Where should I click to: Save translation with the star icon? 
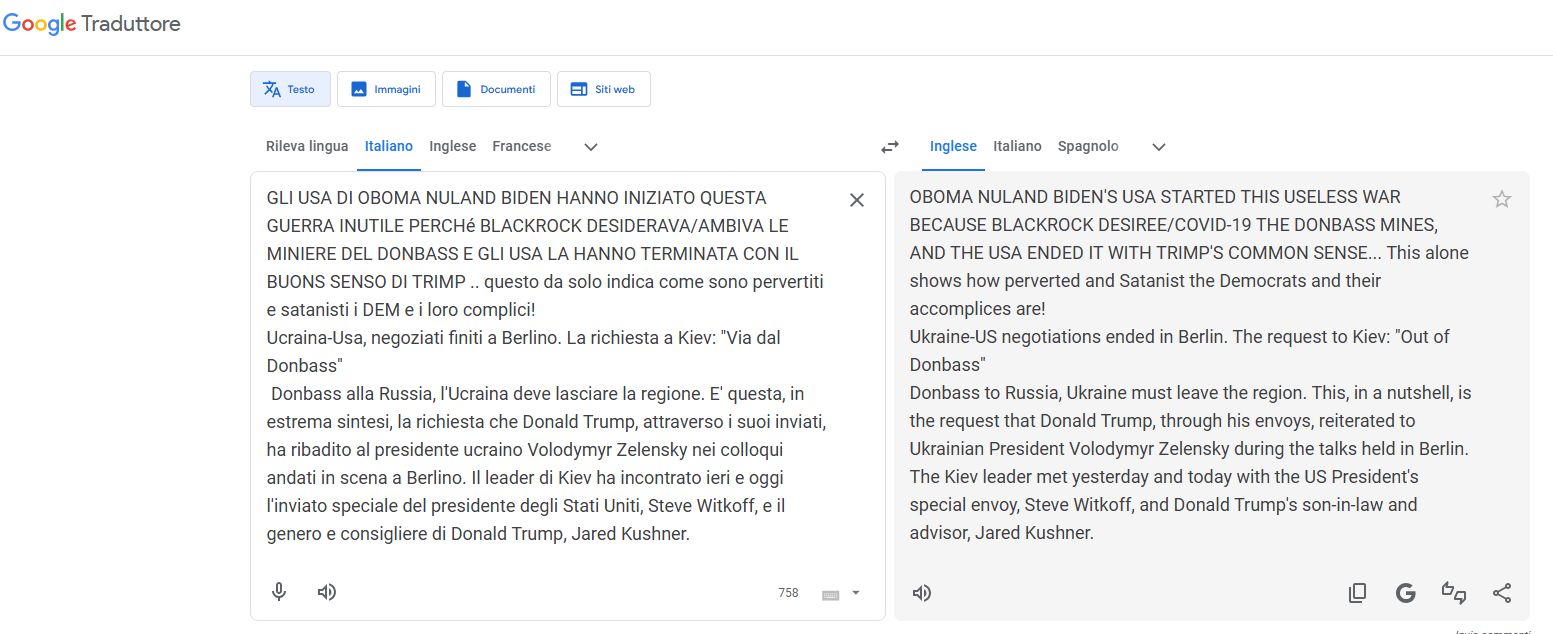tap(1501, 199)
